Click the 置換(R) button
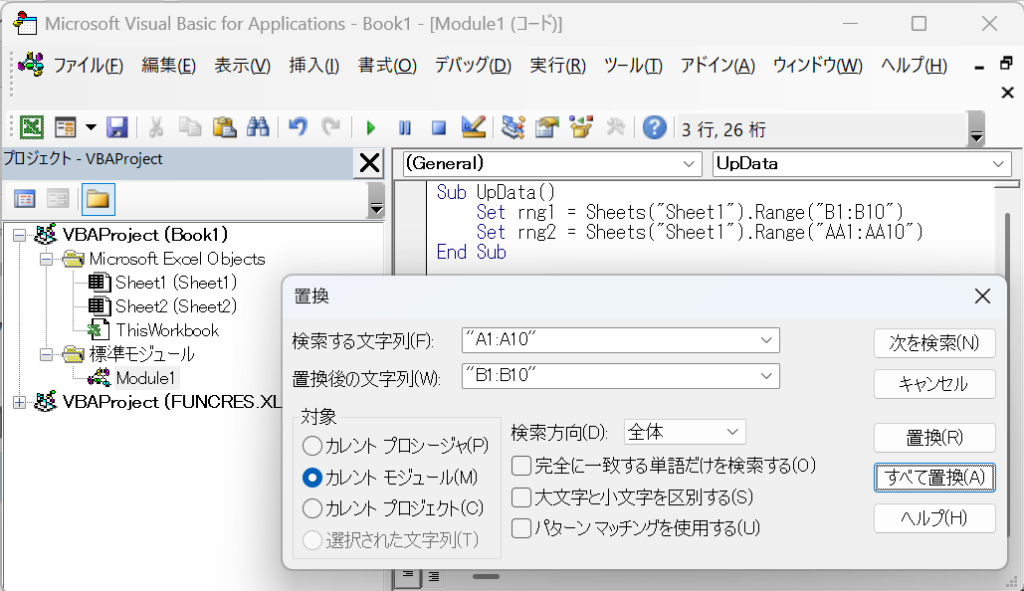1024x591 pixels. click(935, 438)
